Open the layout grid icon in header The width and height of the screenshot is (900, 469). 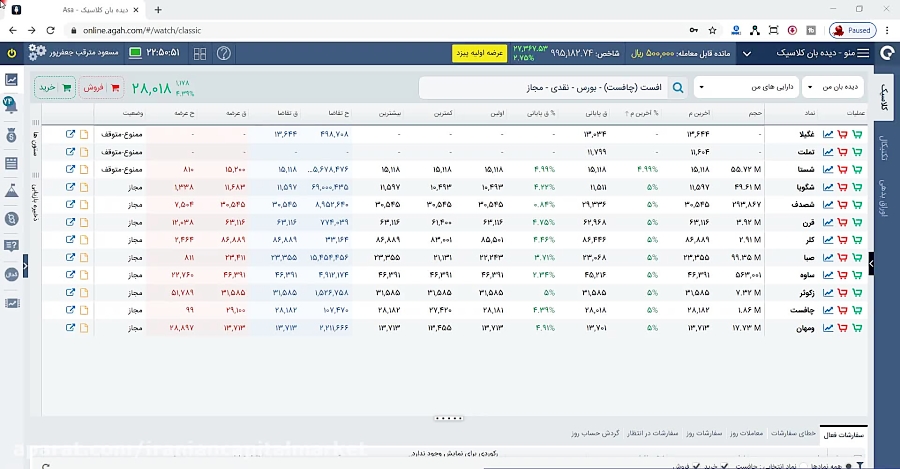coord(200,54)
